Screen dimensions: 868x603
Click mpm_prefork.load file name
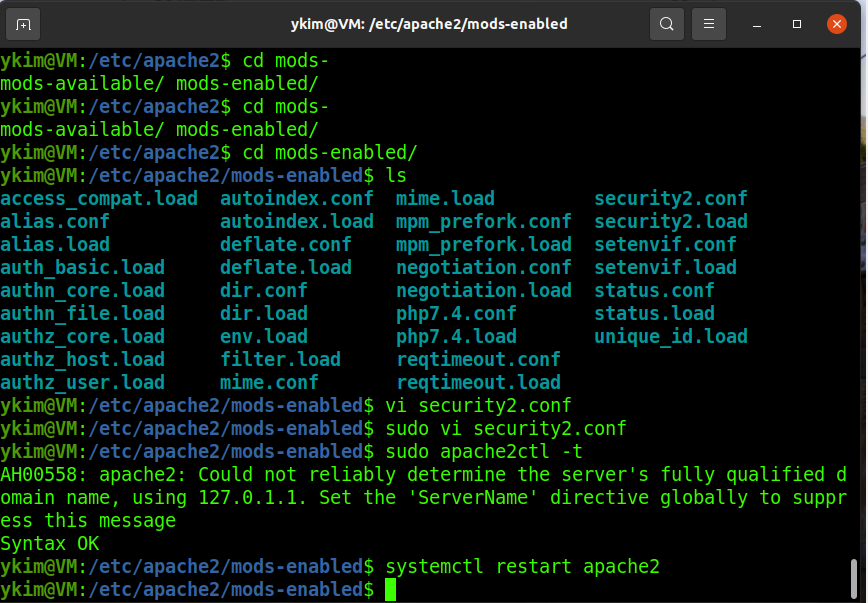click(x=484, y=245)
